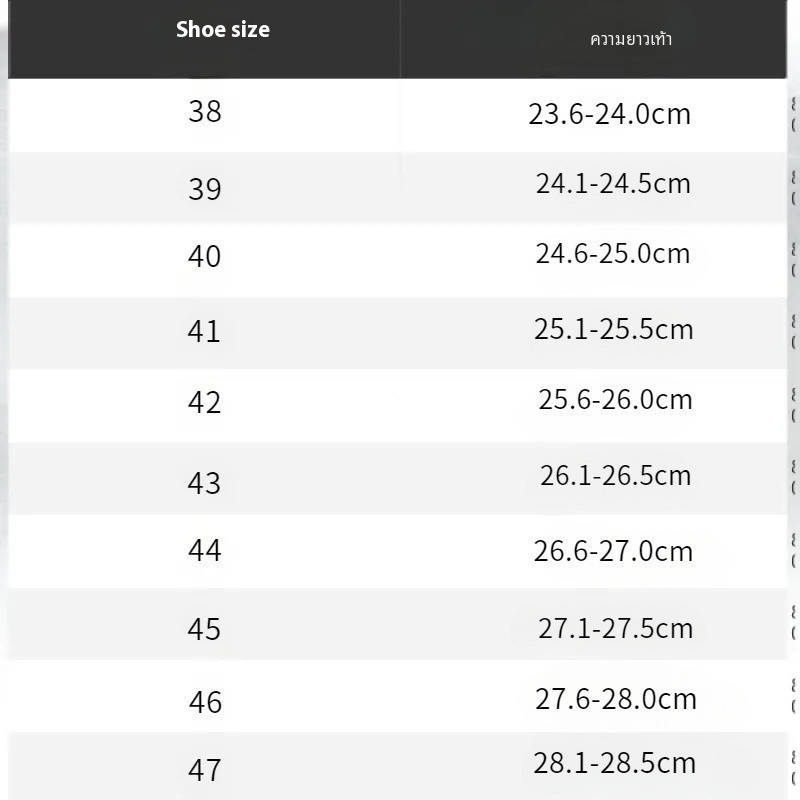
Task: Click the 24.1-24.5cm foot length value
Action: tap(613, 184)
